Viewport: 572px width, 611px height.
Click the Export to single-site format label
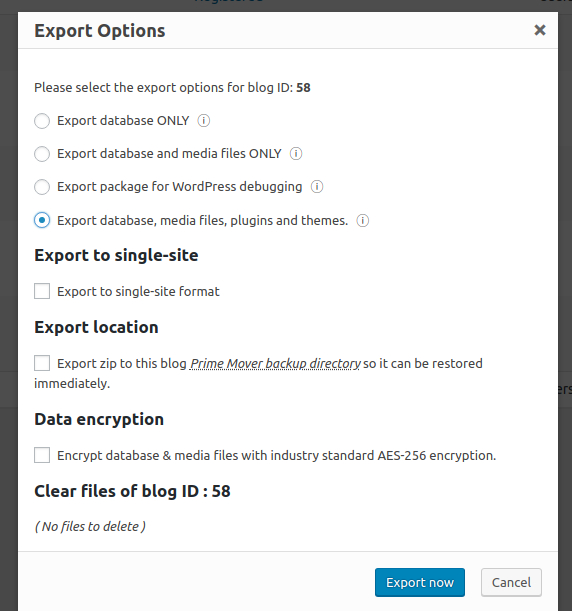coord(138,291)
